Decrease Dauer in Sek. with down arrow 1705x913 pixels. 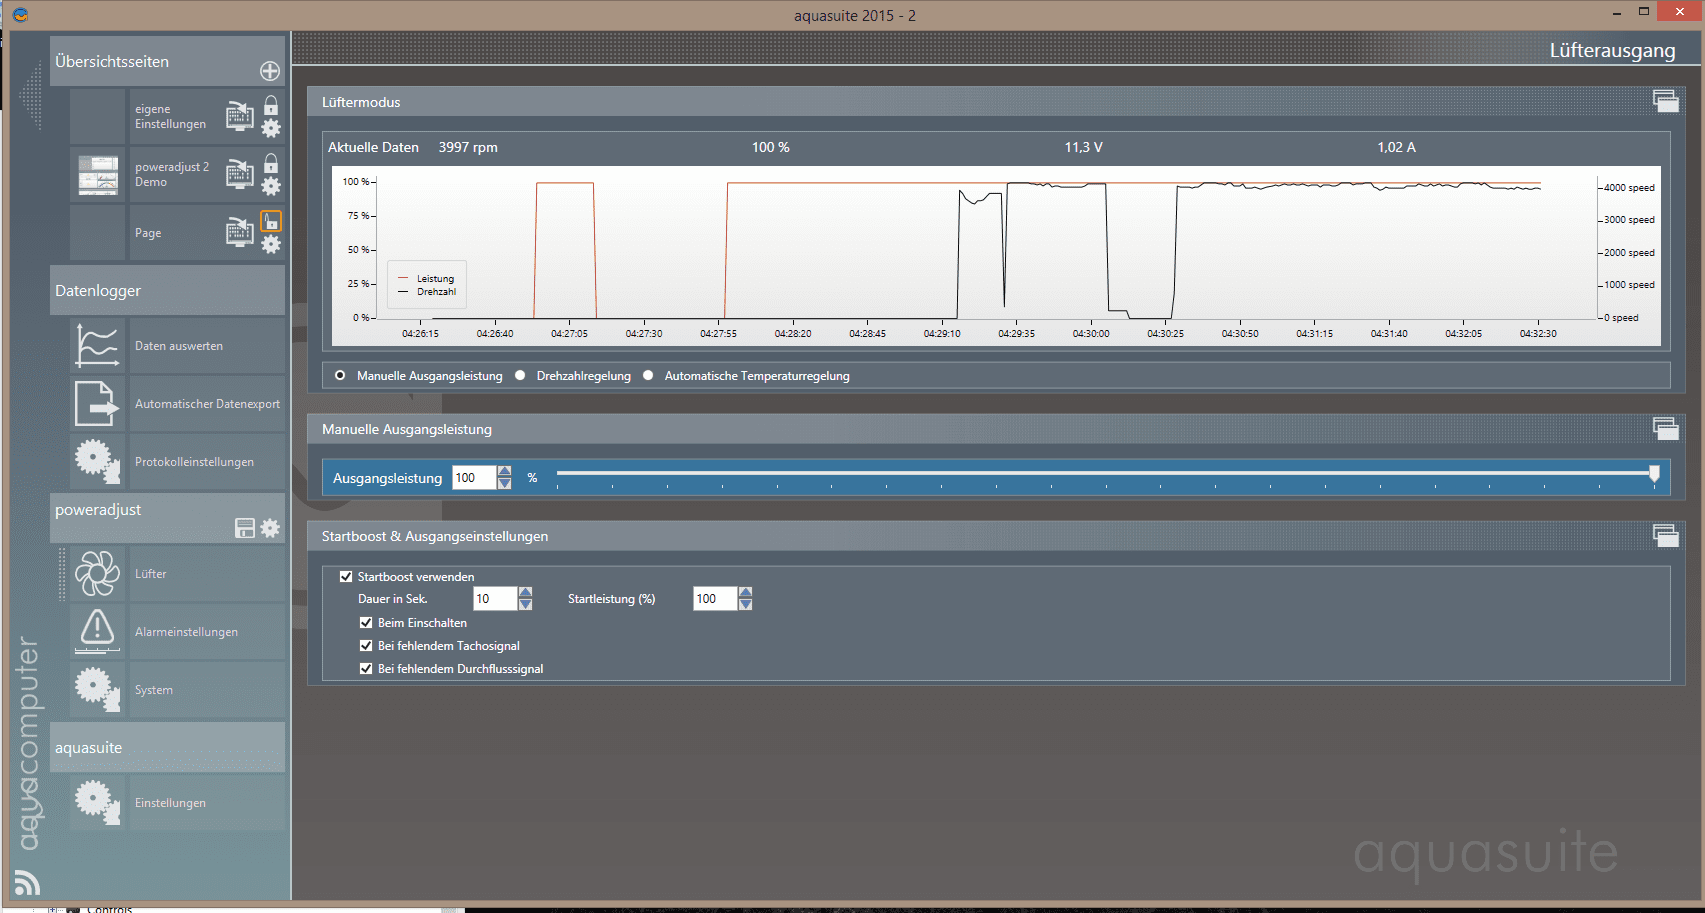526,605
